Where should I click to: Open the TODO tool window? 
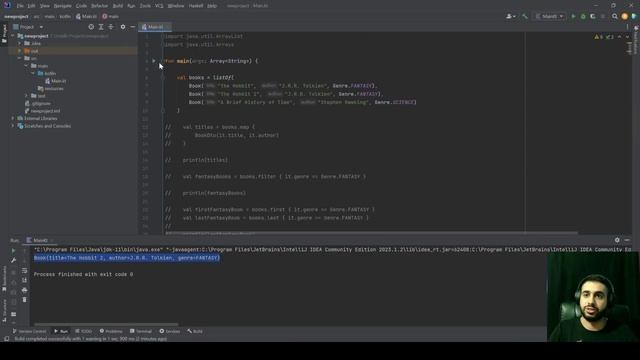[x=83, y=331]
